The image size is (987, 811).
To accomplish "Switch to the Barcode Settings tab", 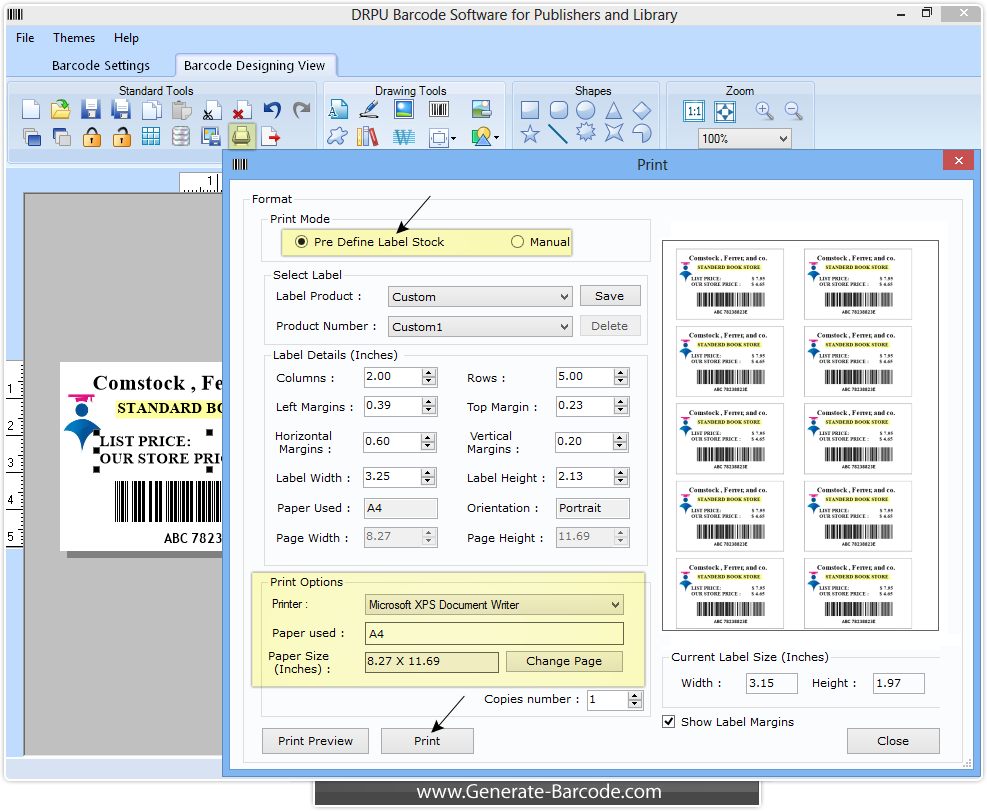I will coord(101,64).
